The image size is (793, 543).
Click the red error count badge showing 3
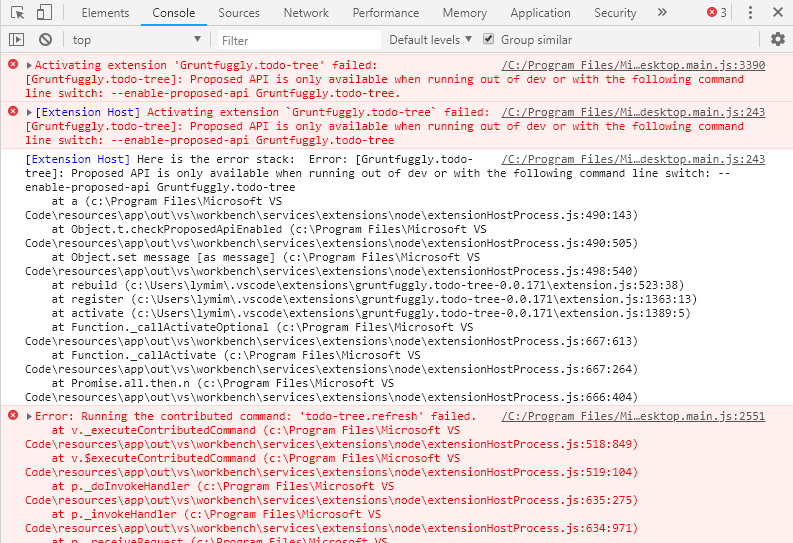tap(717, 13)
